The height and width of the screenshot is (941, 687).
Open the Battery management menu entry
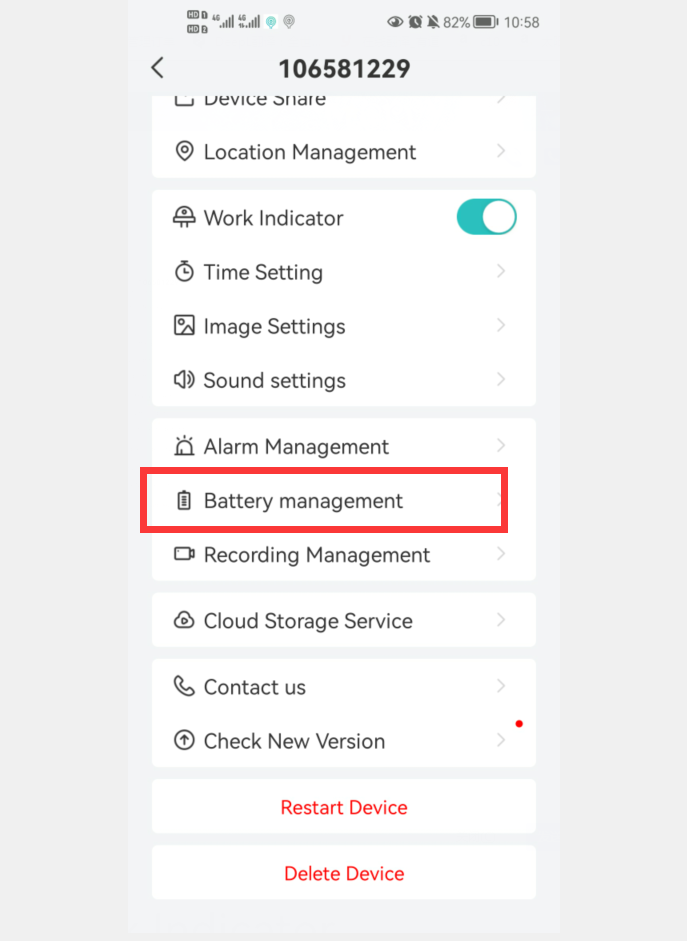click(x=344, y=500)
